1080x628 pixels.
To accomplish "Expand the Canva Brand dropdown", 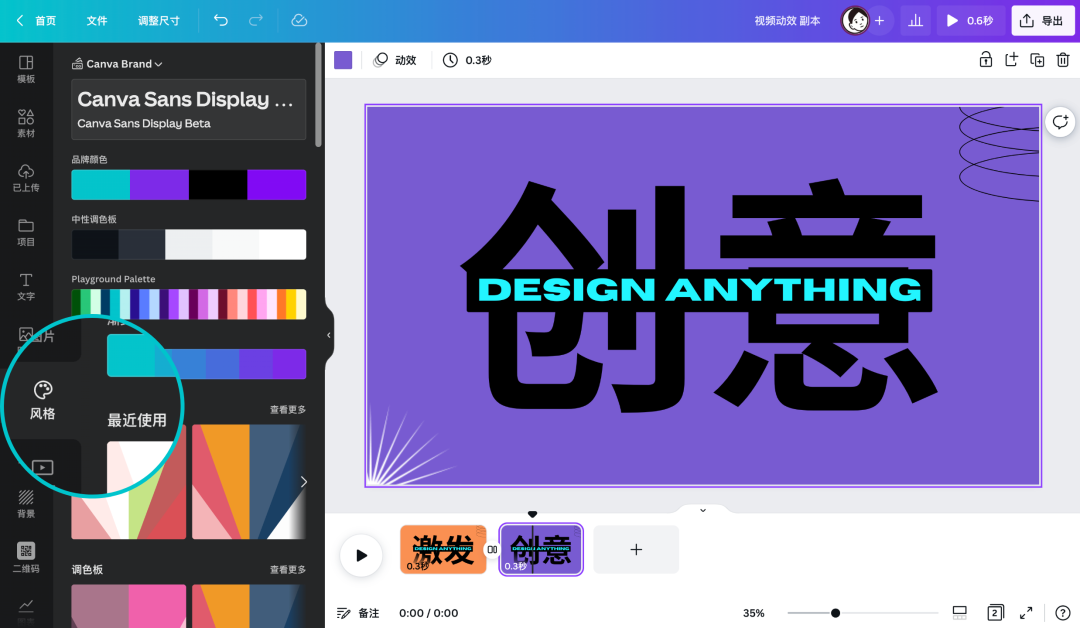I will point(117,64).
